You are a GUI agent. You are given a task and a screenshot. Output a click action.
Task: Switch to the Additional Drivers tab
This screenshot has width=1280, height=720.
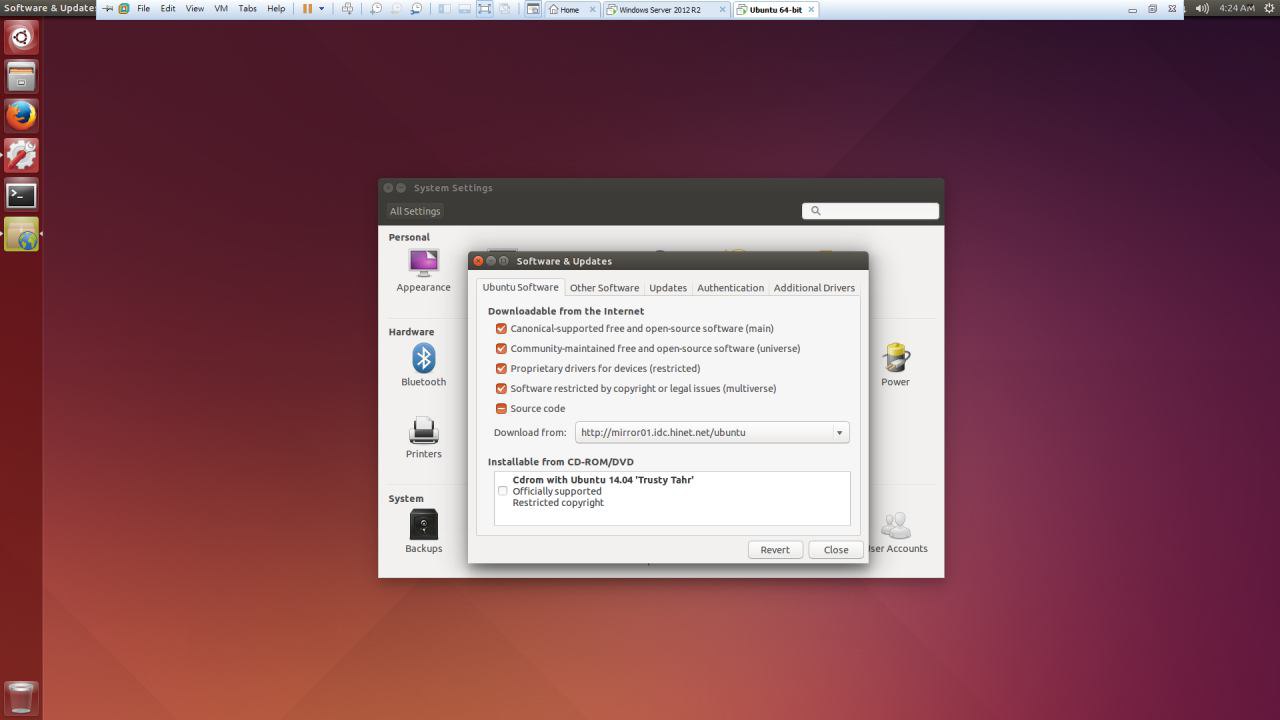pos(814,288)
